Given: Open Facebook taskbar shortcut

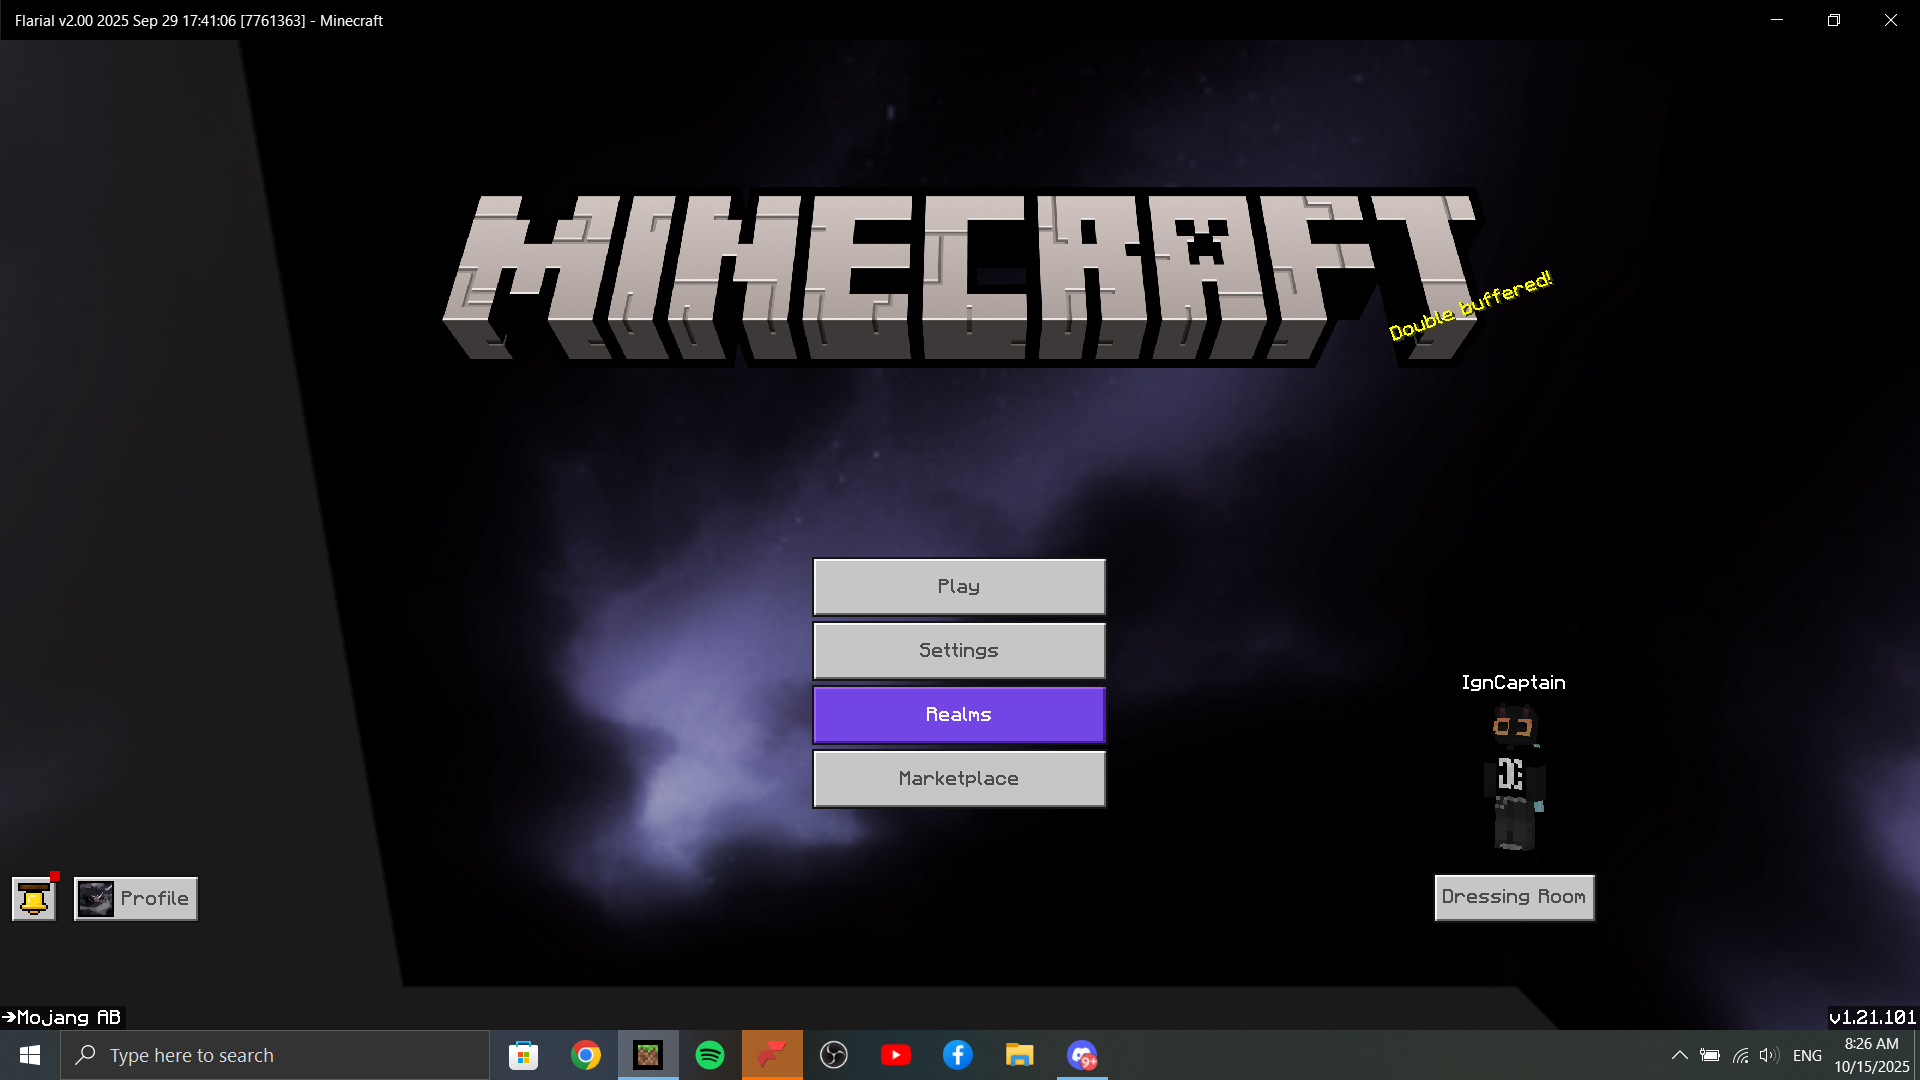Looking at the screenshot, I should 958,1055.
